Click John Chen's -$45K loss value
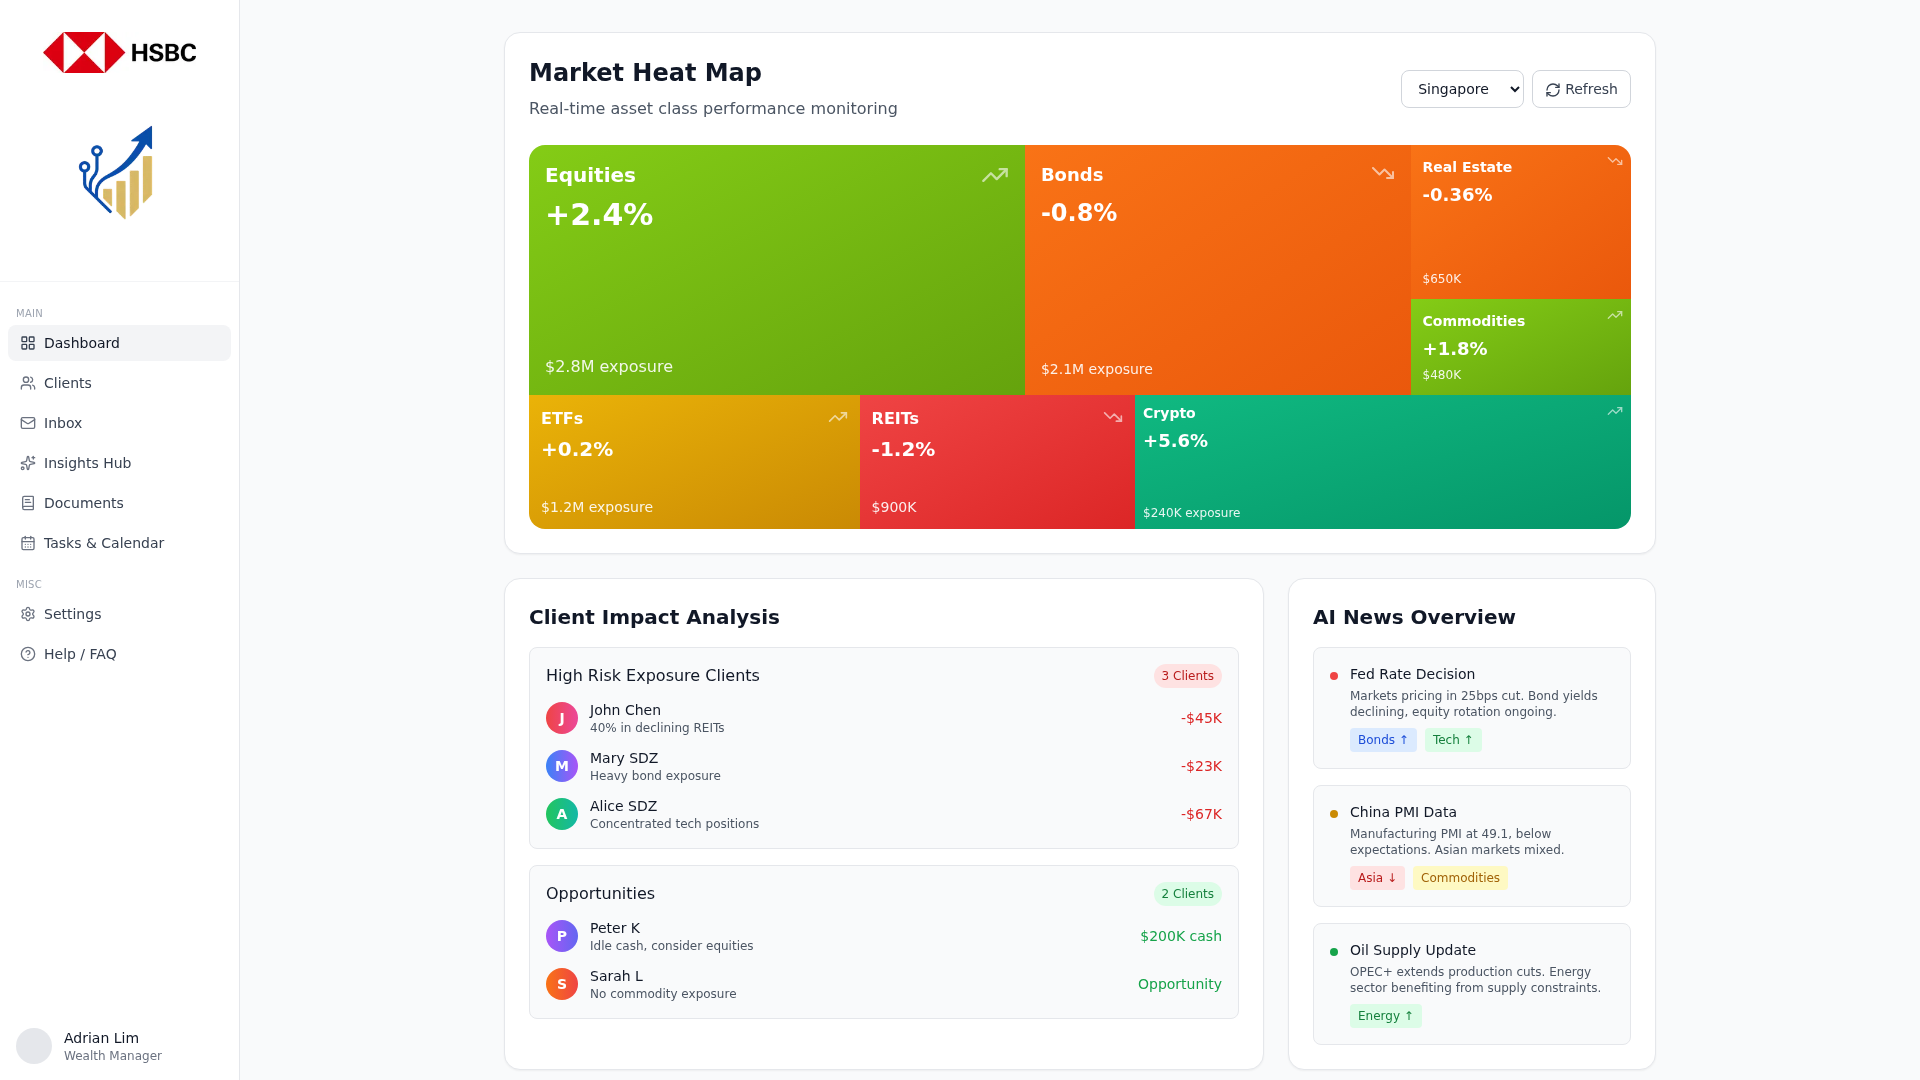The height and width of the screenshot is (1080, 1920). click(x=1201, y=718)
